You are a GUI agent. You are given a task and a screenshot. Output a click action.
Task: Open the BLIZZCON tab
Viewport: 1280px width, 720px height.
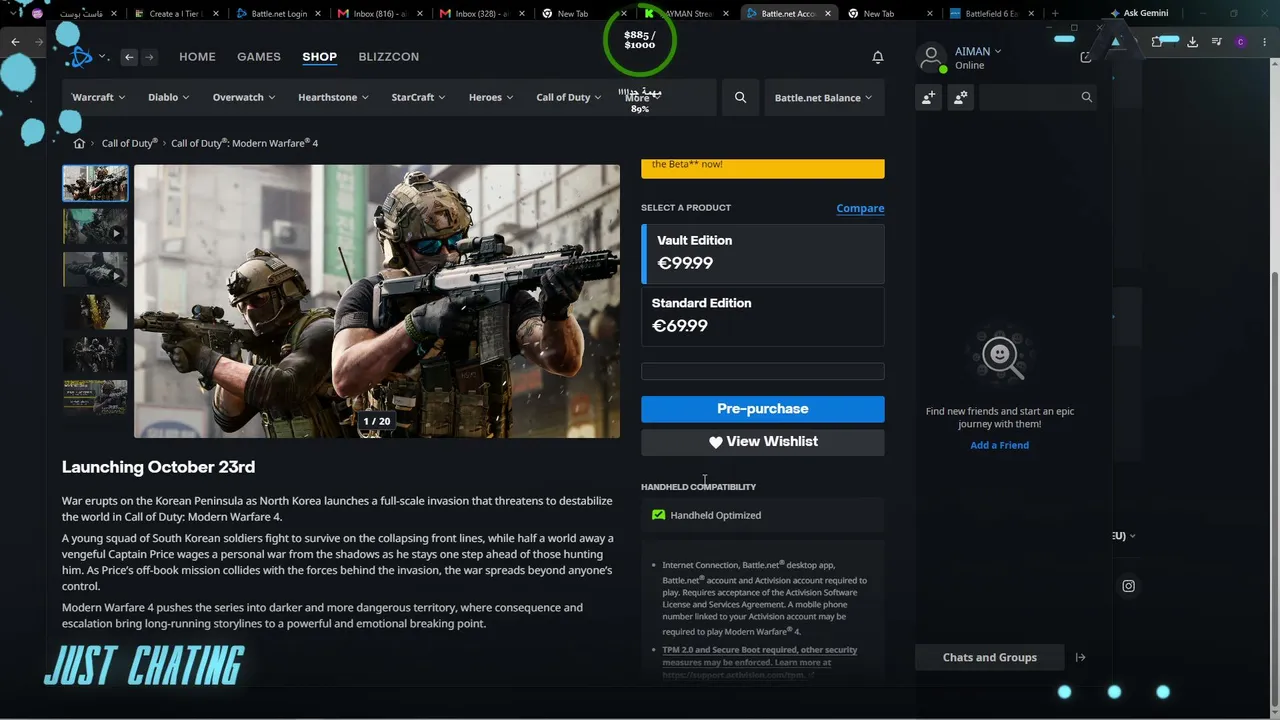tap(389, 57)
